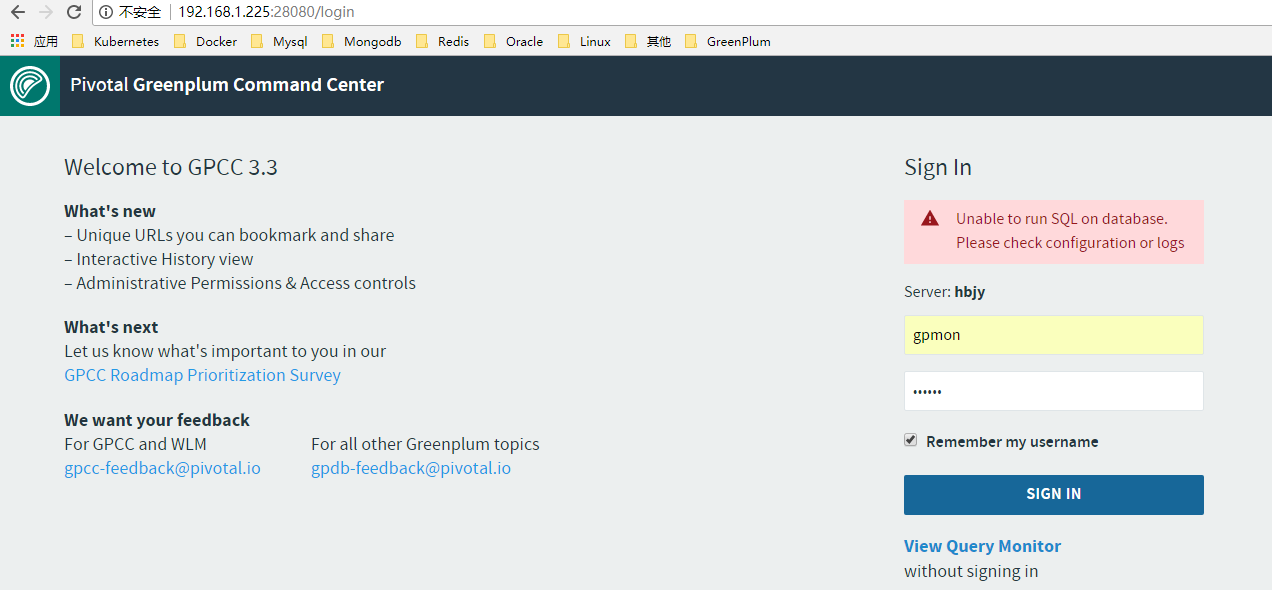
Task: Click Administrative Permissions & Access controls line
Action: [240, 283]
